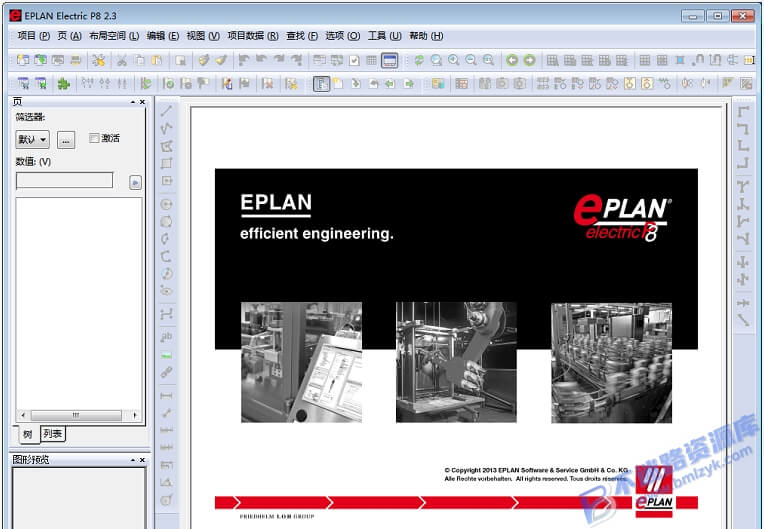Click the scroll right arrow in page tree

(134, 416)
